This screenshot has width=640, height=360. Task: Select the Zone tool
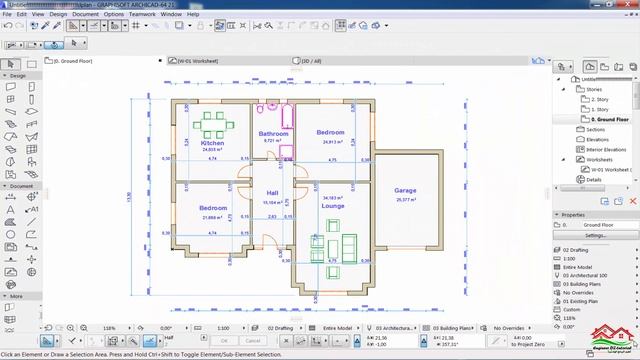click(x=11, y=174)
